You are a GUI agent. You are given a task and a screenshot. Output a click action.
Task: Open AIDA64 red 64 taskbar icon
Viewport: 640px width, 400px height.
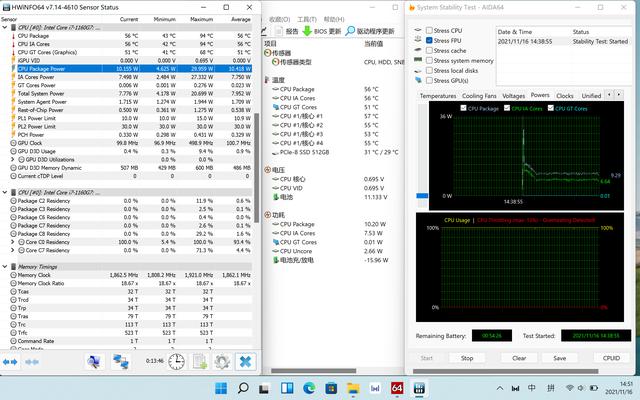397,388
